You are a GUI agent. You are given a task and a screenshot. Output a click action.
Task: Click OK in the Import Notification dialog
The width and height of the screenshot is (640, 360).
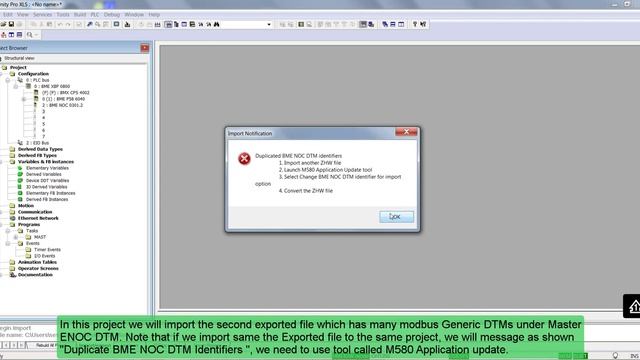pyautogui.click(x=396, y=216)
